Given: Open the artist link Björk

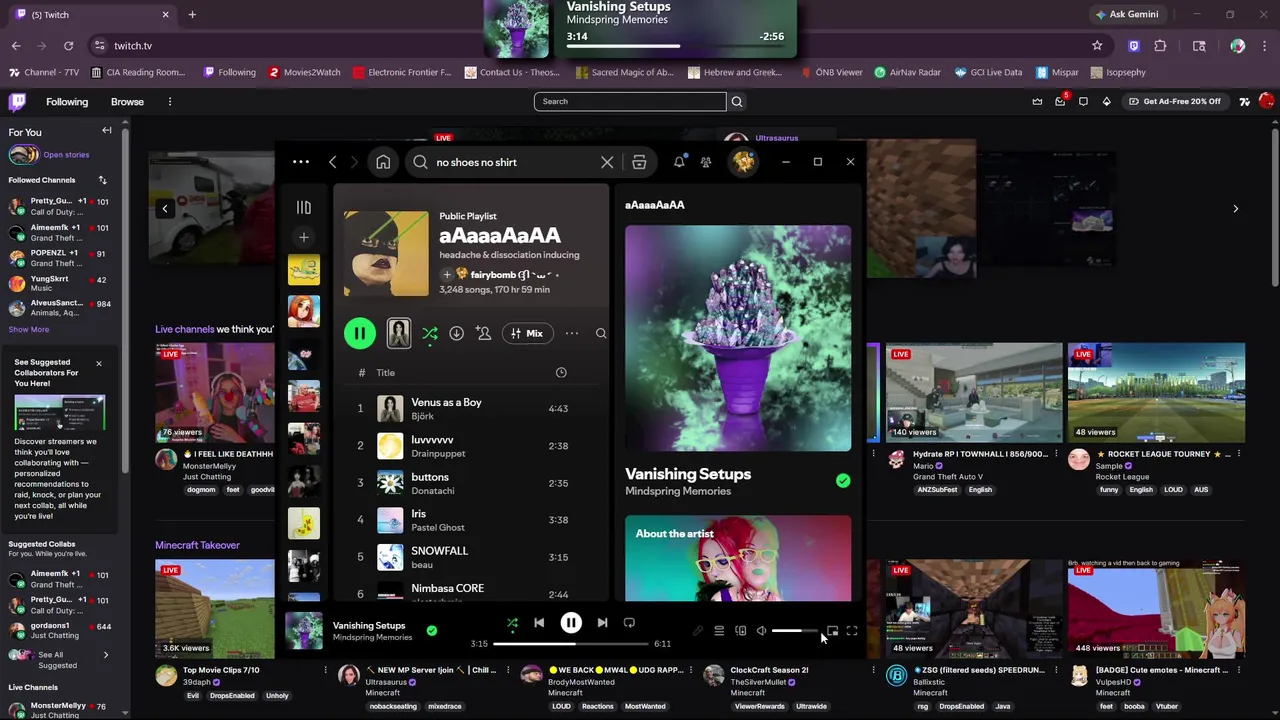Looking at the screenshot, I should pyautogui.click(x=422, y=416).
